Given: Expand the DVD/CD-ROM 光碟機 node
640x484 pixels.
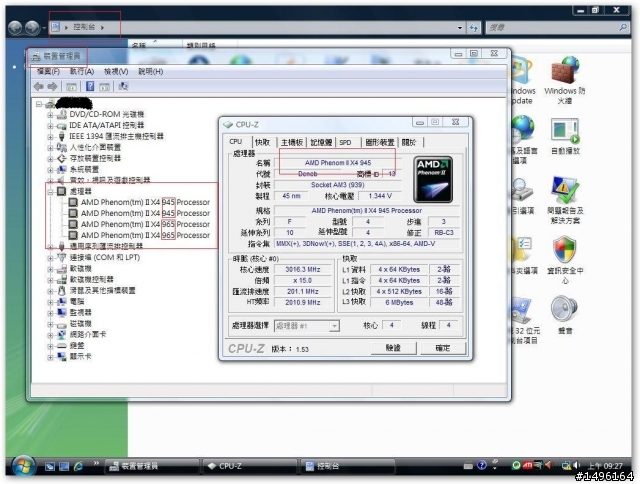Looking at the screenshot, I should (x=50, y=115).
